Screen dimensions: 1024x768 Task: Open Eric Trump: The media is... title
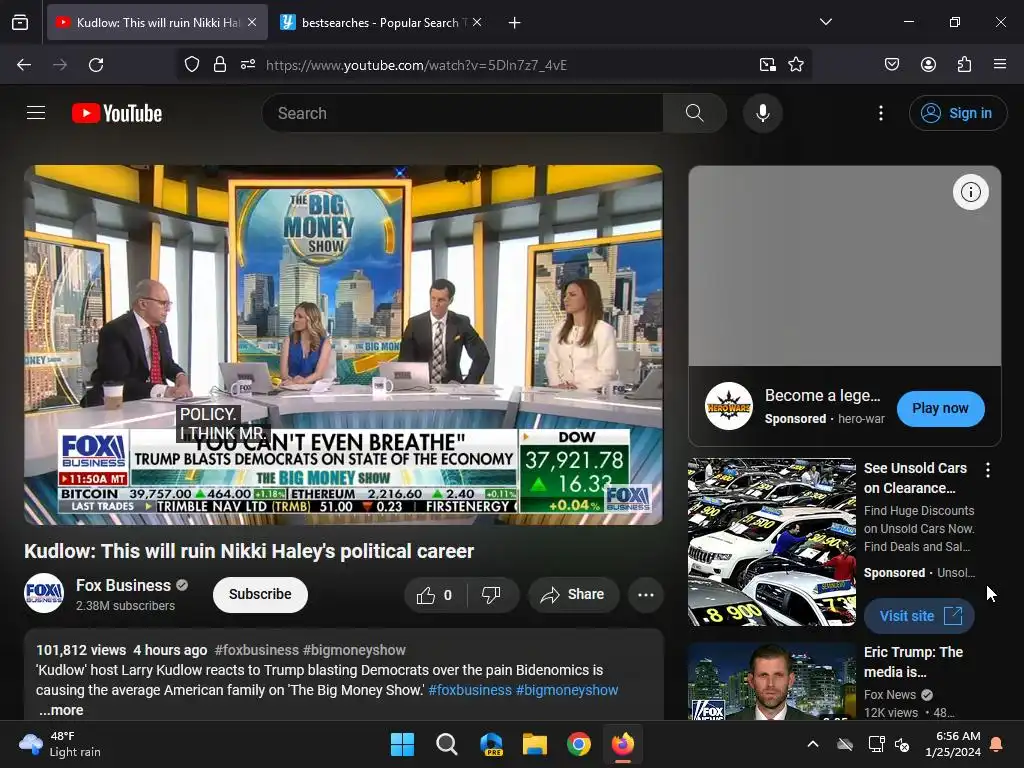(x=914, y=662)
